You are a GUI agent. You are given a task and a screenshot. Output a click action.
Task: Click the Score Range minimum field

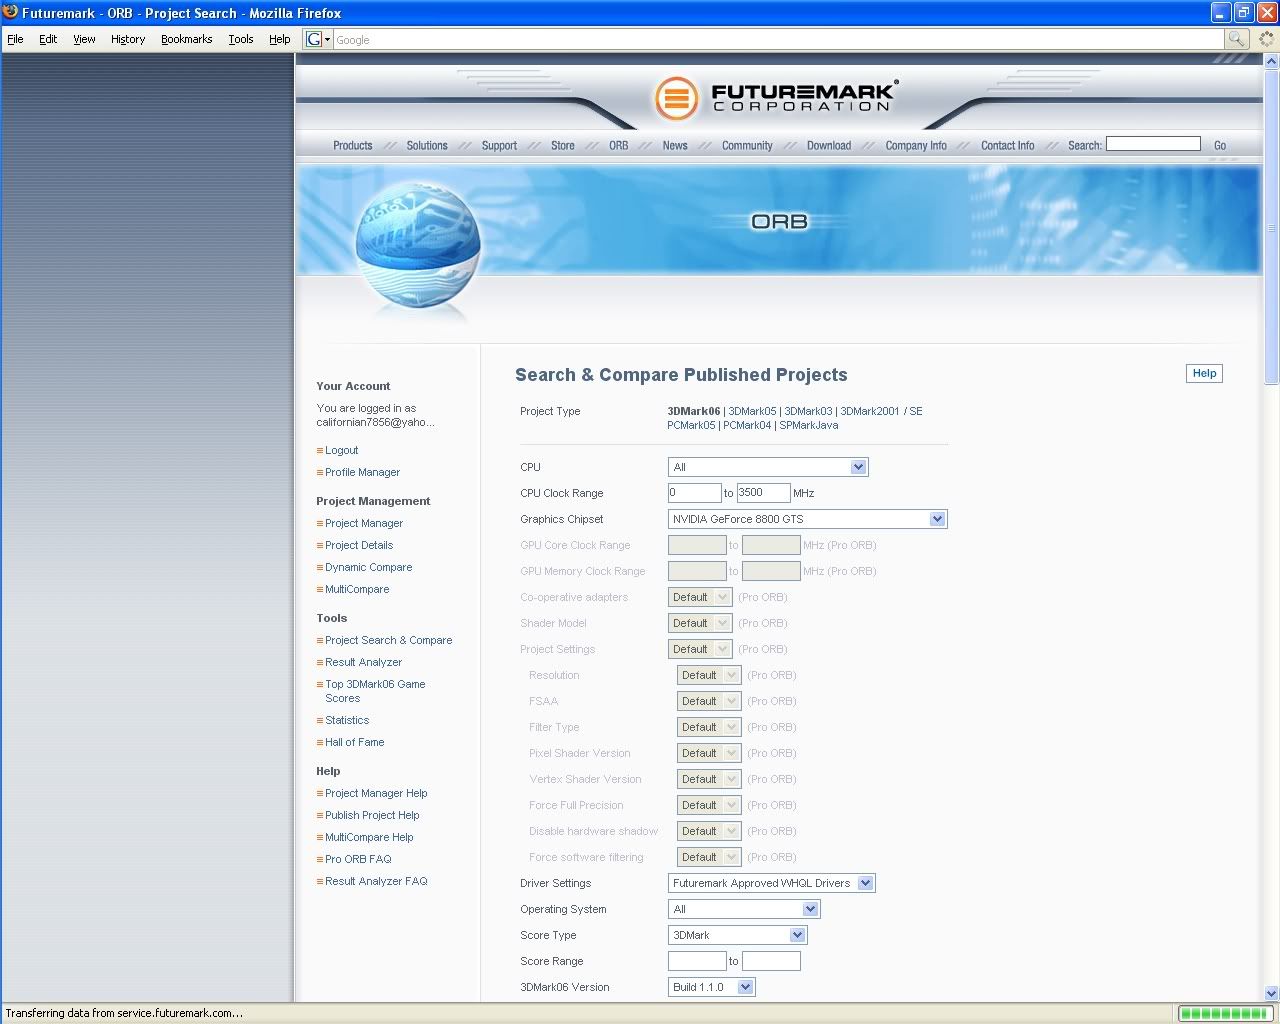coord(697,961)
